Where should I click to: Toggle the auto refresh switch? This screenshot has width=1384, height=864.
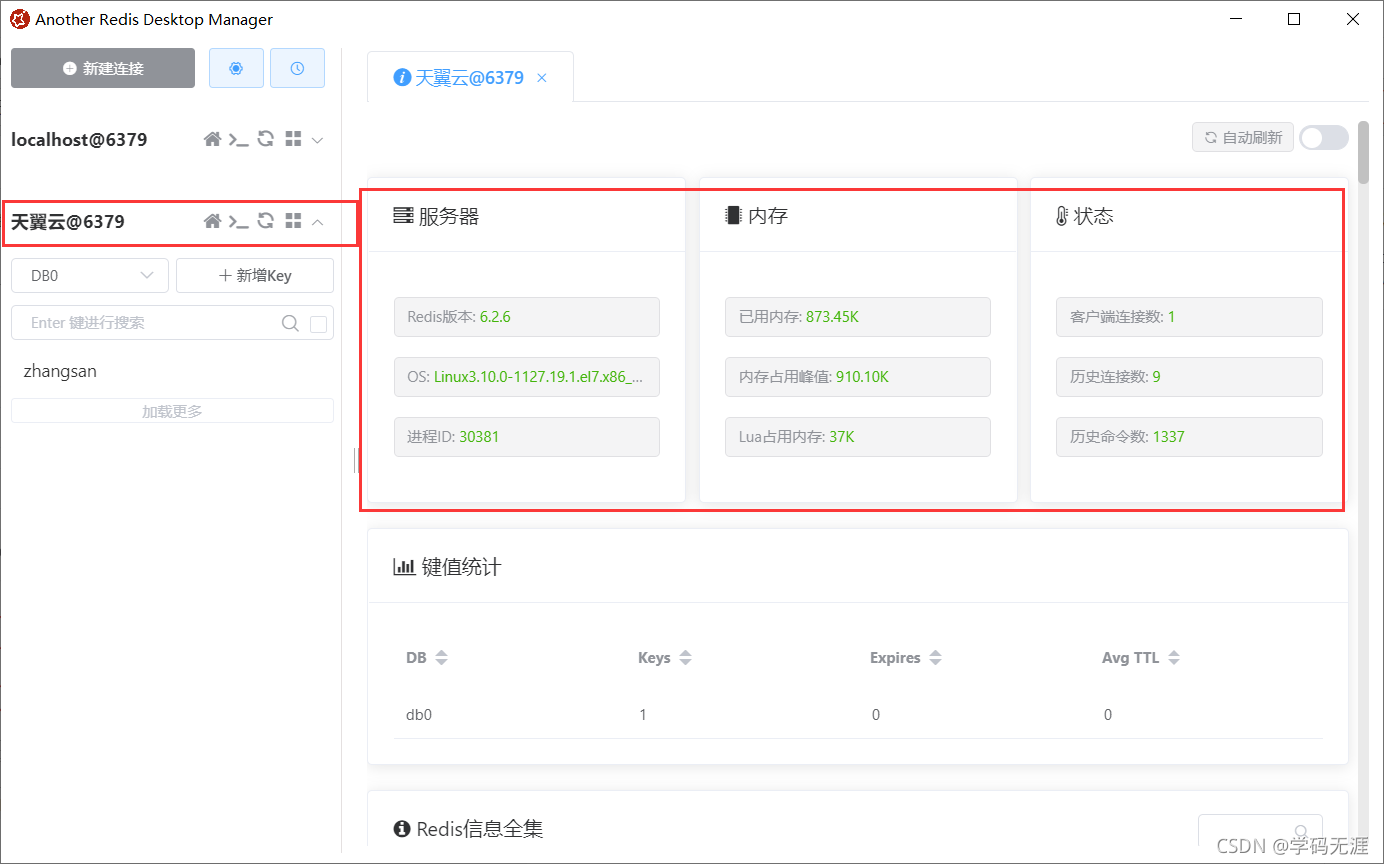[1324, 137]
